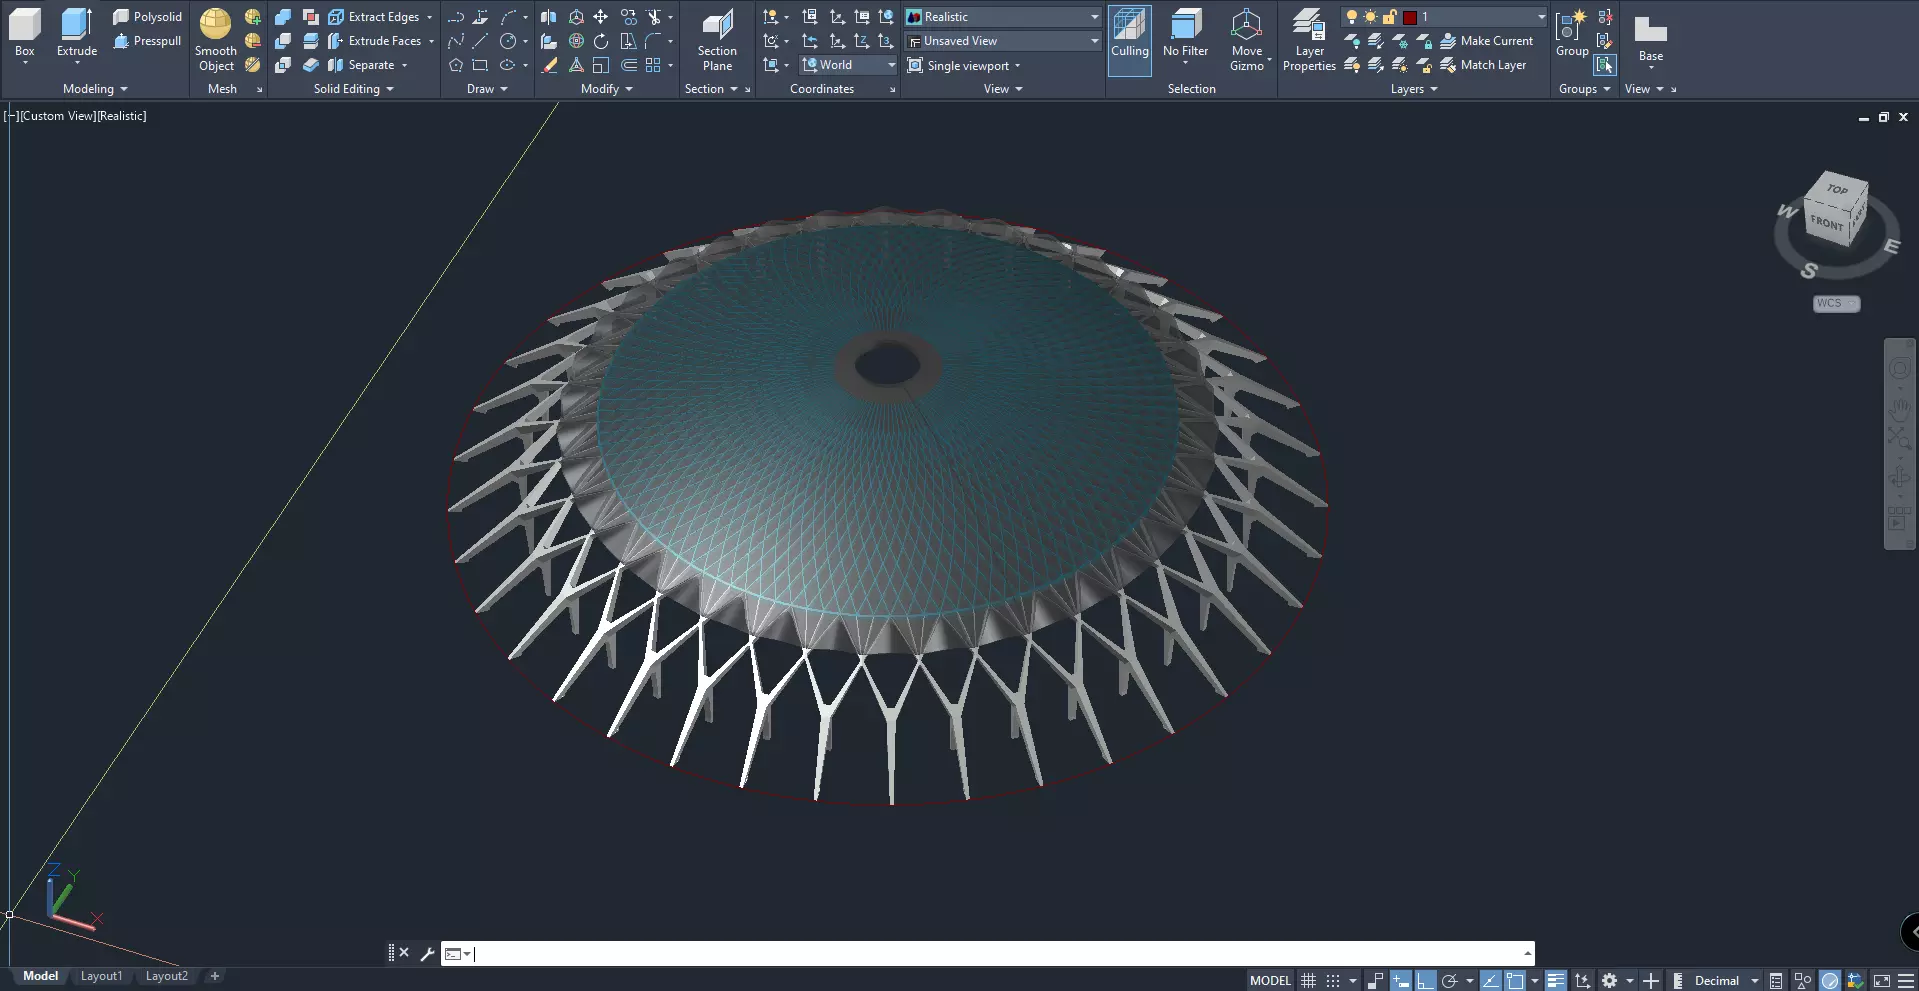The width and height of the screenshot is (1919, 991).
Task: Click the Move Gizmo icon
Action: [x=1247, y=40]
